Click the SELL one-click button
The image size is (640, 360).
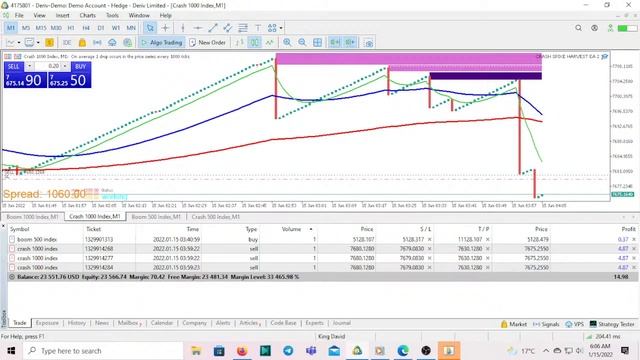(13, 67)
